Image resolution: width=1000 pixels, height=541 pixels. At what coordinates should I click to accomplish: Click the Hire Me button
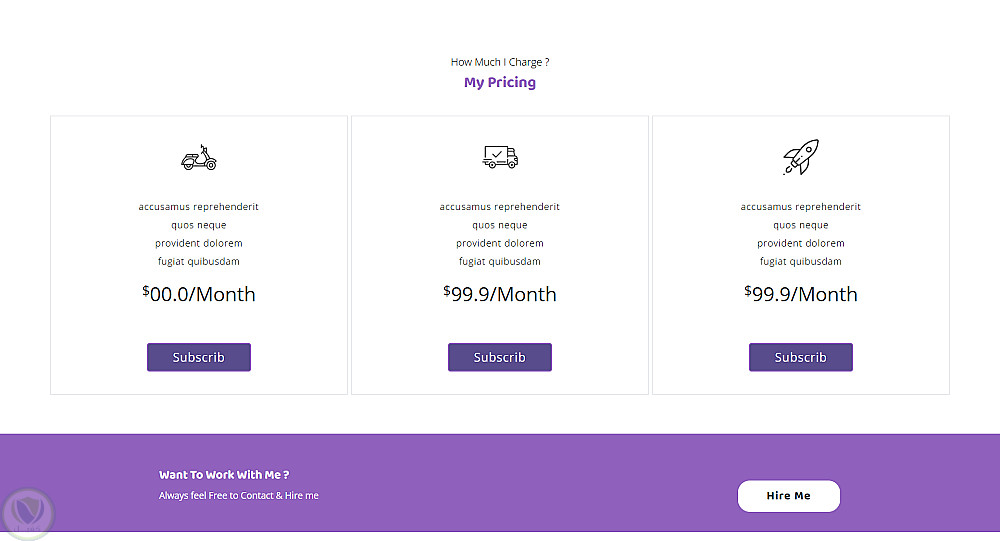pos(788,496)
